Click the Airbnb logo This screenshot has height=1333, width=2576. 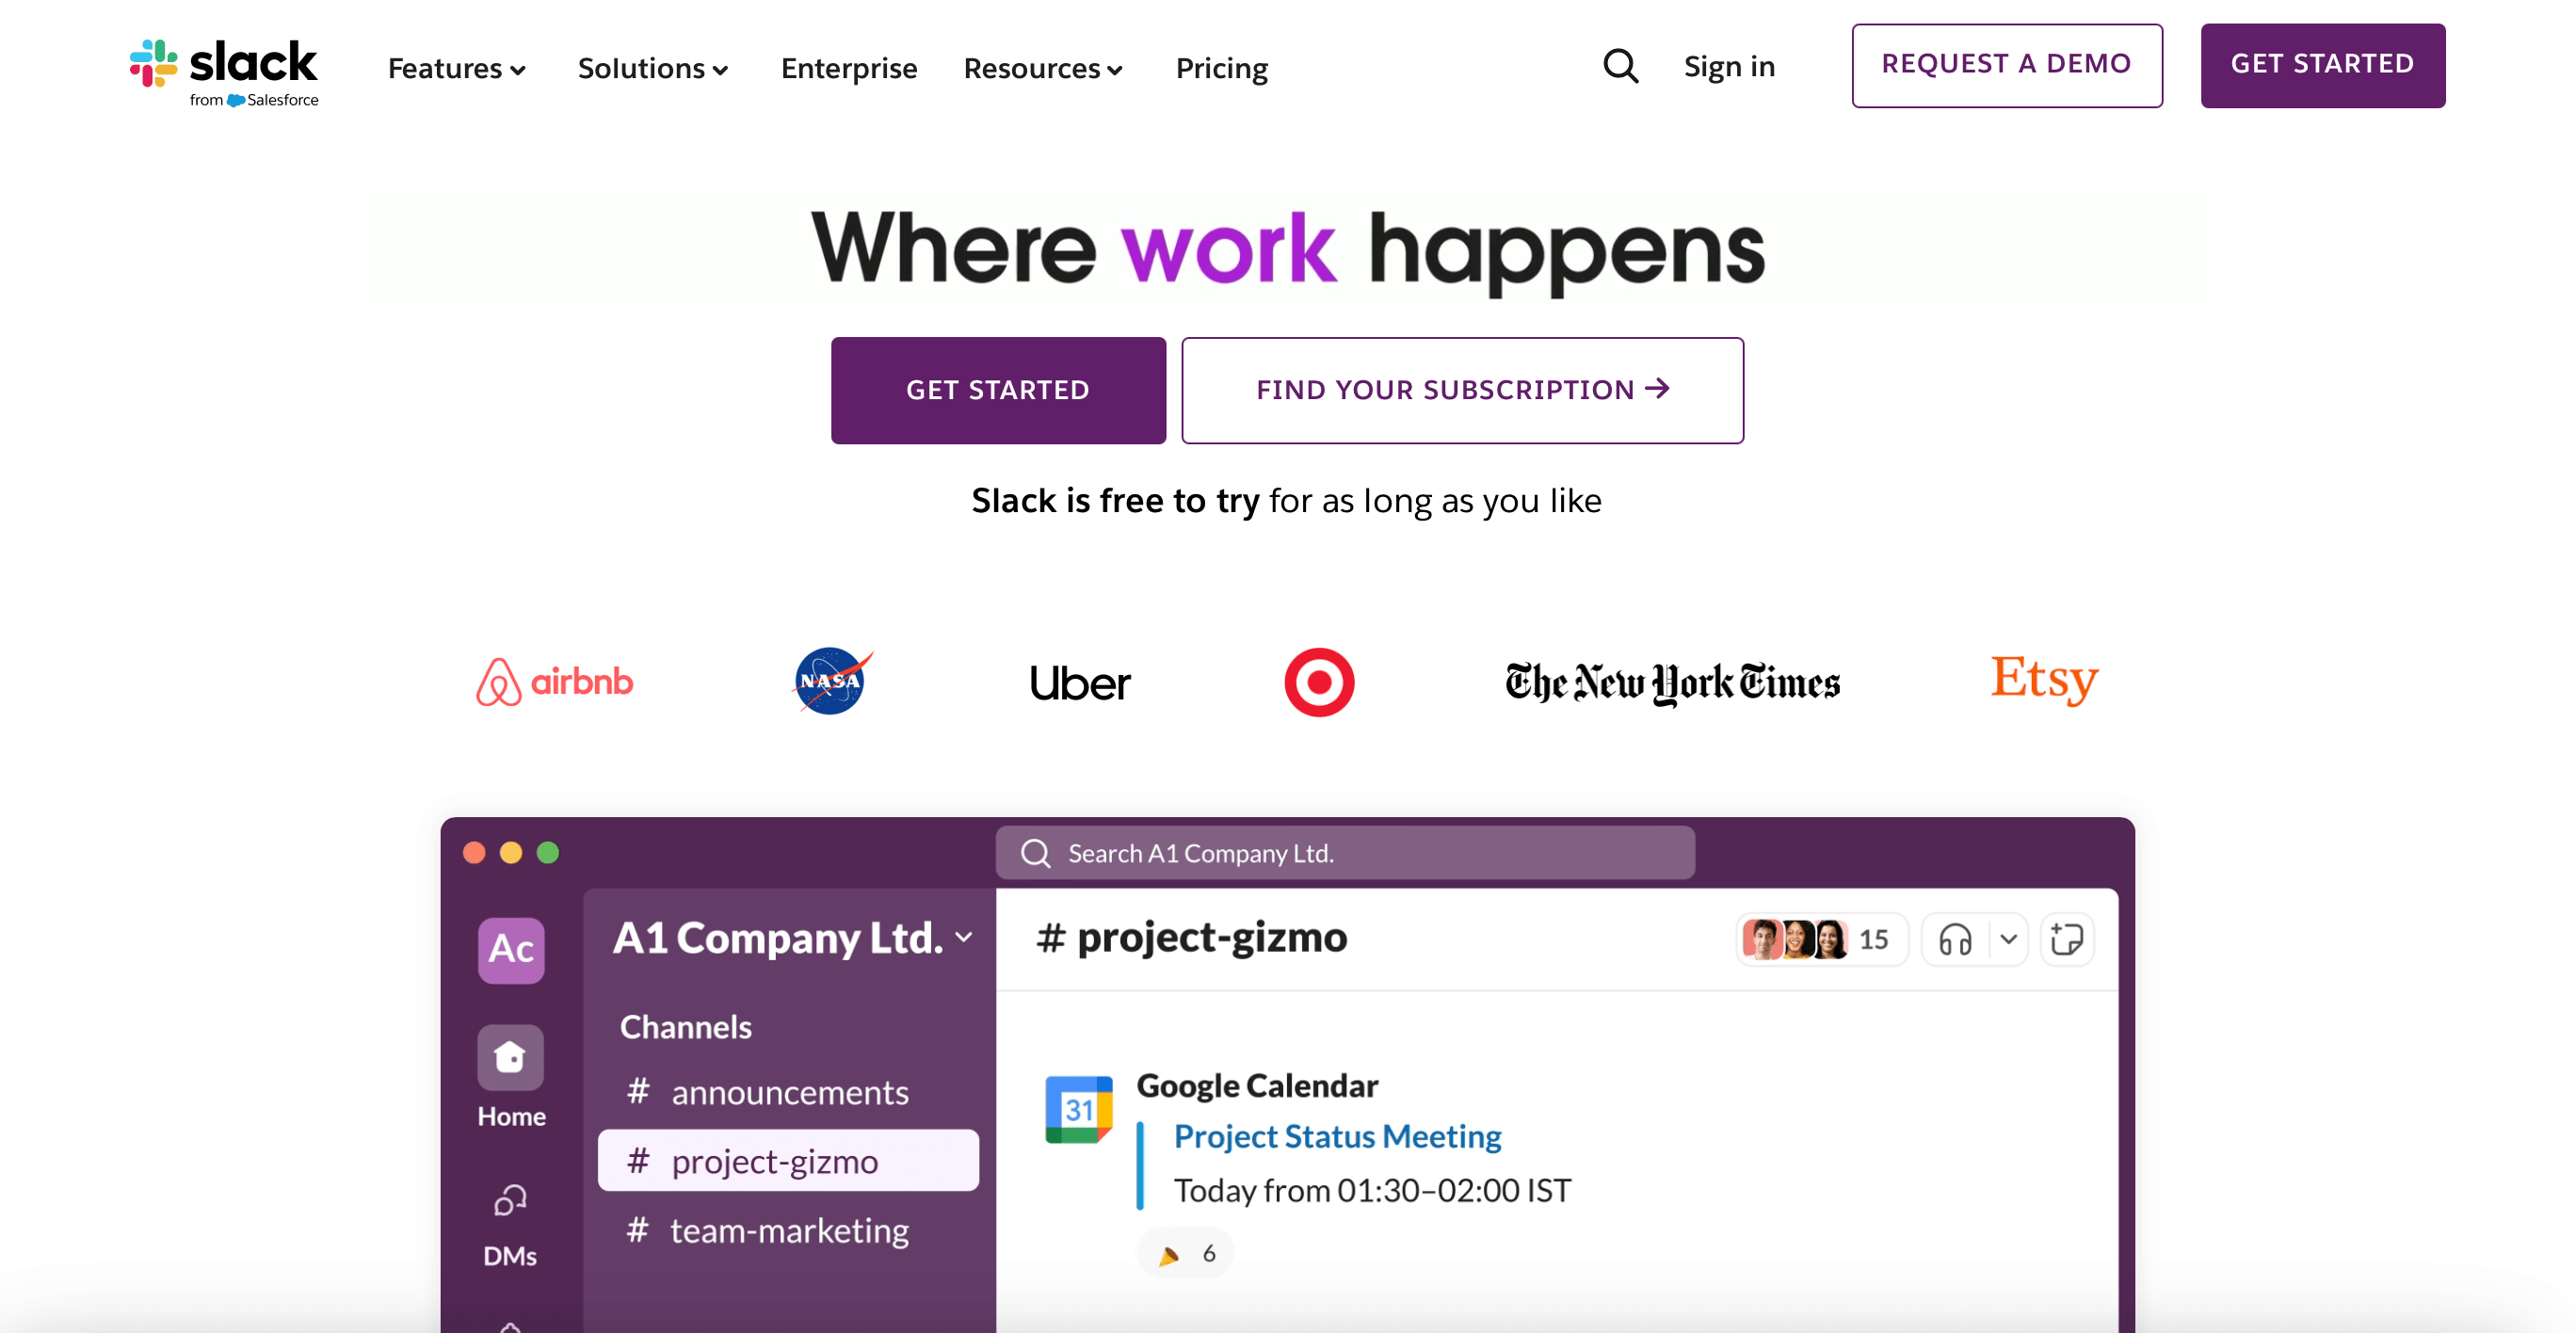pyautogui.click(x=554, y=682)
